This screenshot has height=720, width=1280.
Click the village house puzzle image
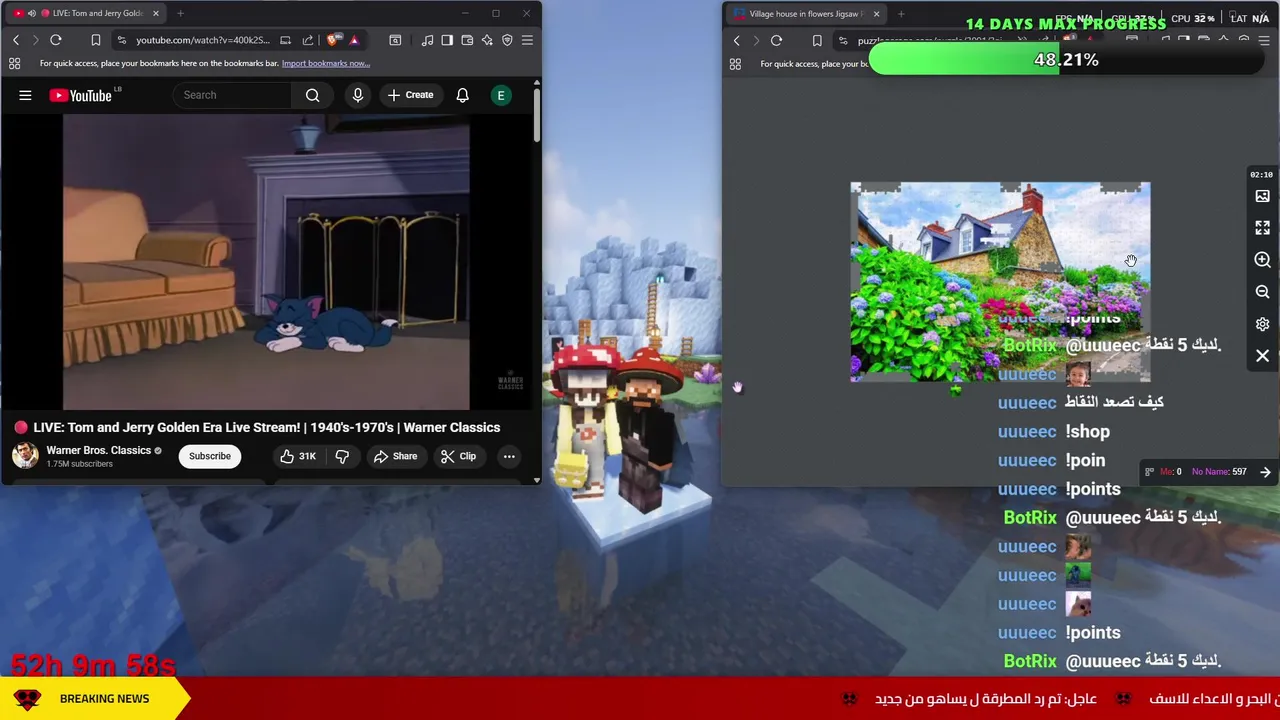(x=1000, y=282)
